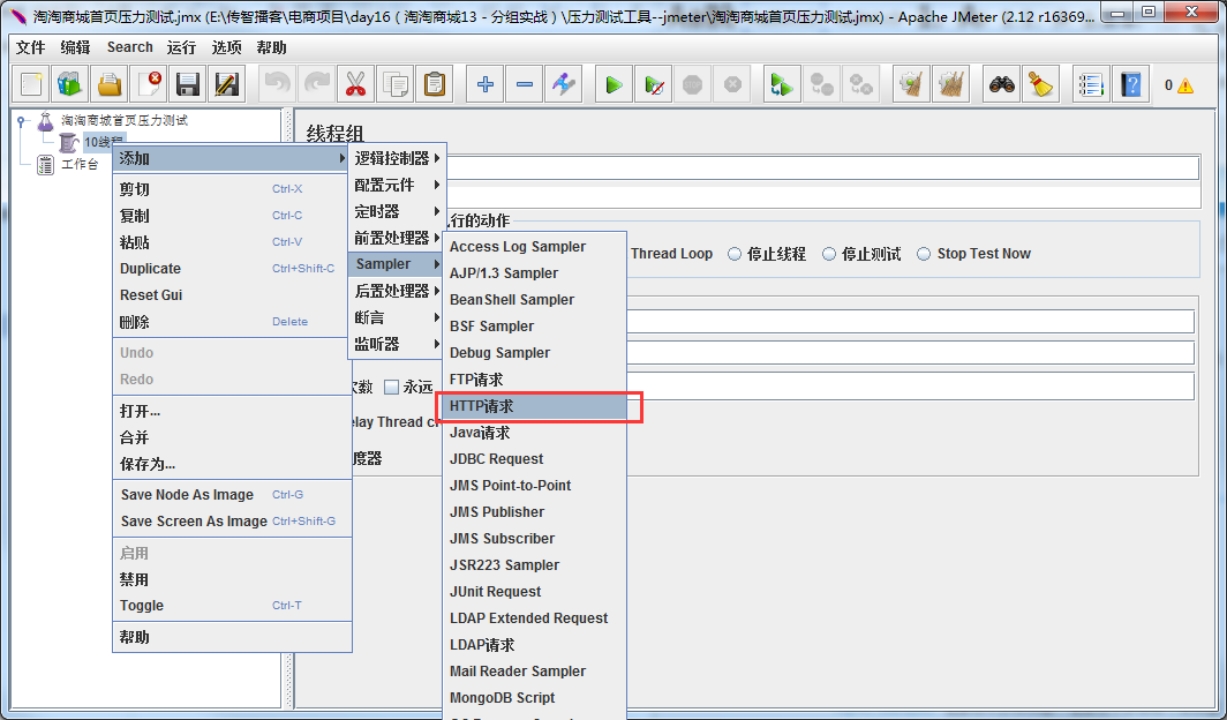Click the Shutdown toolbar icon
The image size is (1227, 720).
[x=733, y=84]
